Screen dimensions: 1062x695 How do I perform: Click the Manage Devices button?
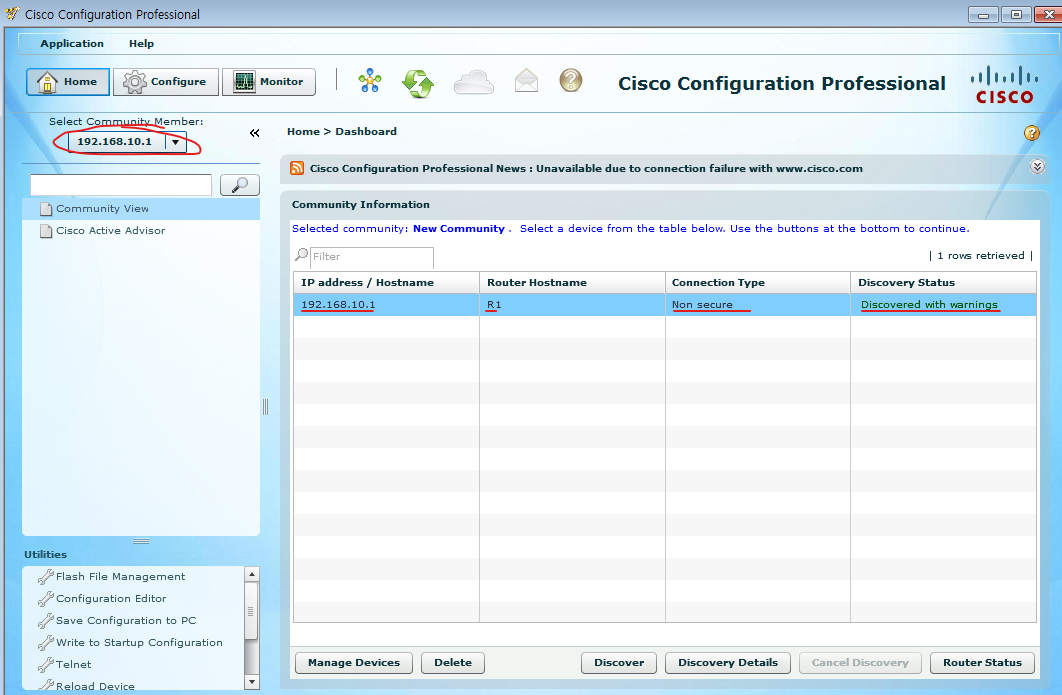coord(354,662)
